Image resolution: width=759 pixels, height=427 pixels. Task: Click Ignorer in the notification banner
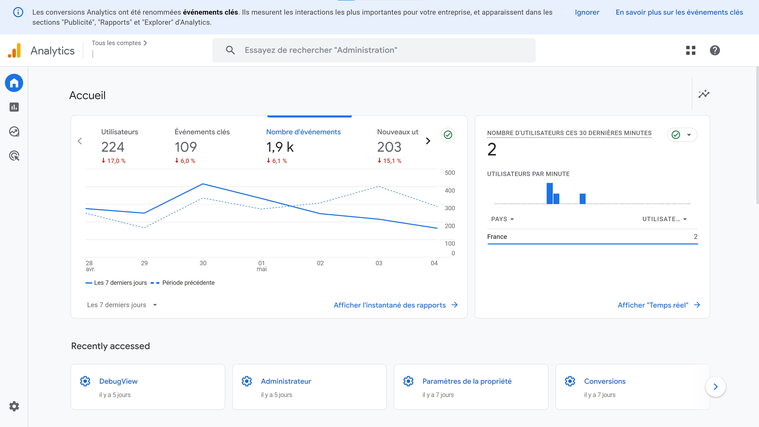(x=587, y=13)
